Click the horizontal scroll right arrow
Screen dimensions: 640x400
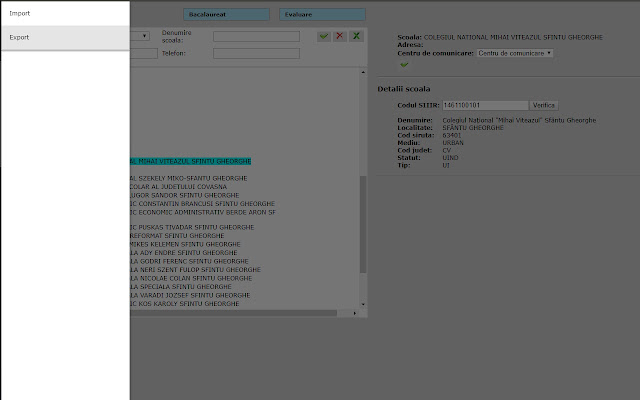coord(354,313)
